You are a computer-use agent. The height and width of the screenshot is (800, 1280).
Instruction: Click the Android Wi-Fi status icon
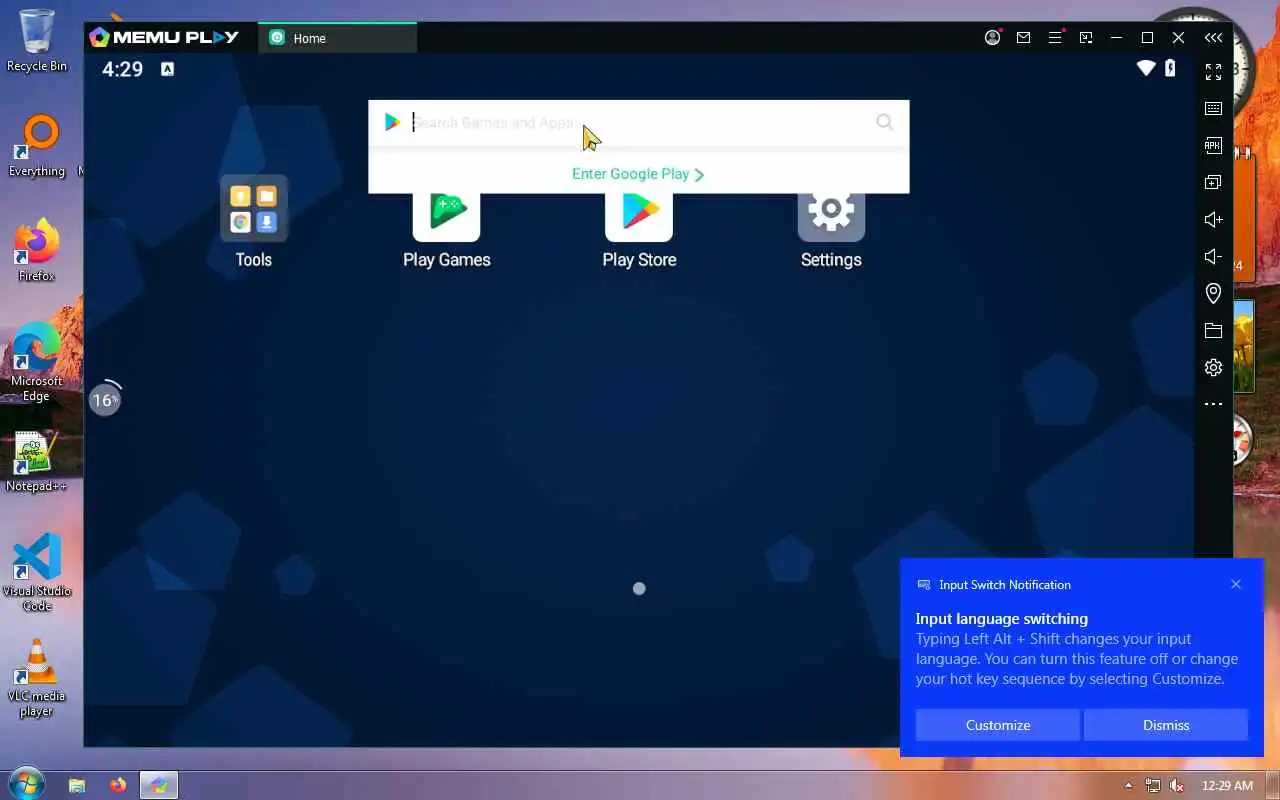1146,68
